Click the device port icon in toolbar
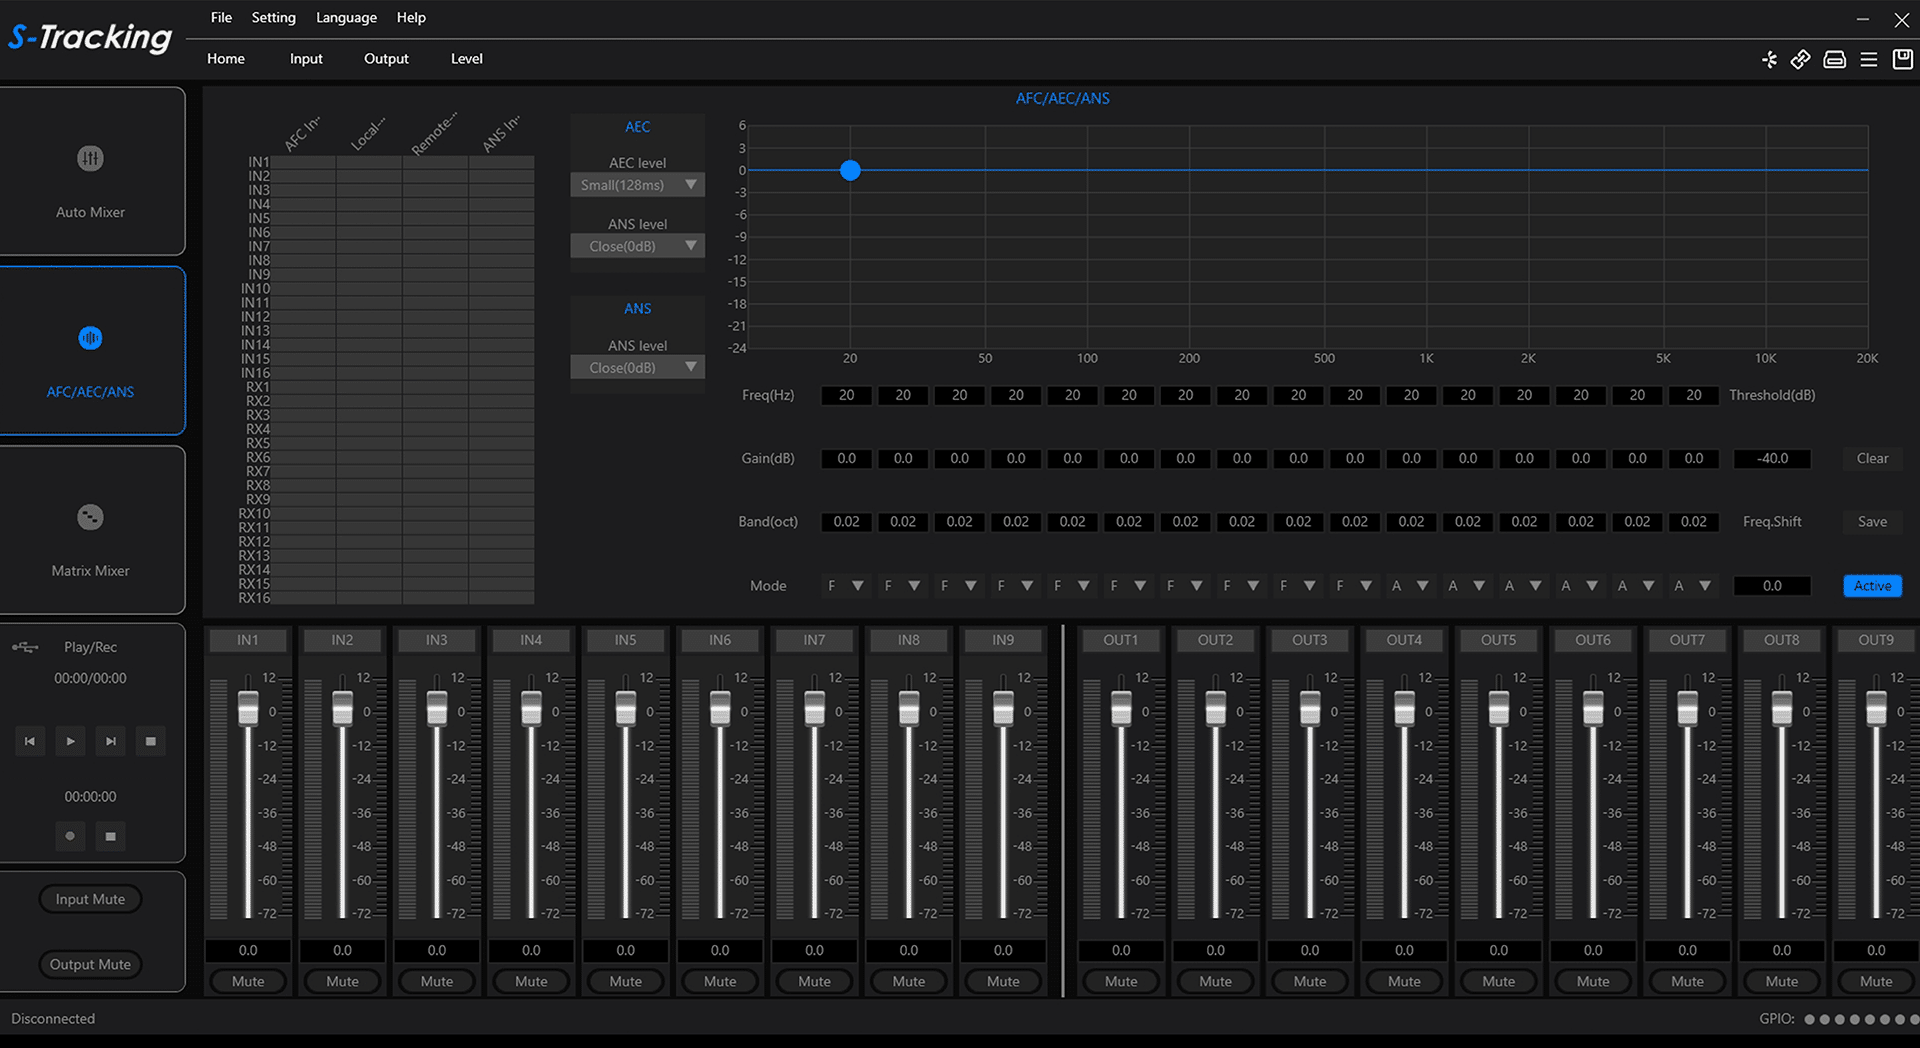 pos(1834,60)
